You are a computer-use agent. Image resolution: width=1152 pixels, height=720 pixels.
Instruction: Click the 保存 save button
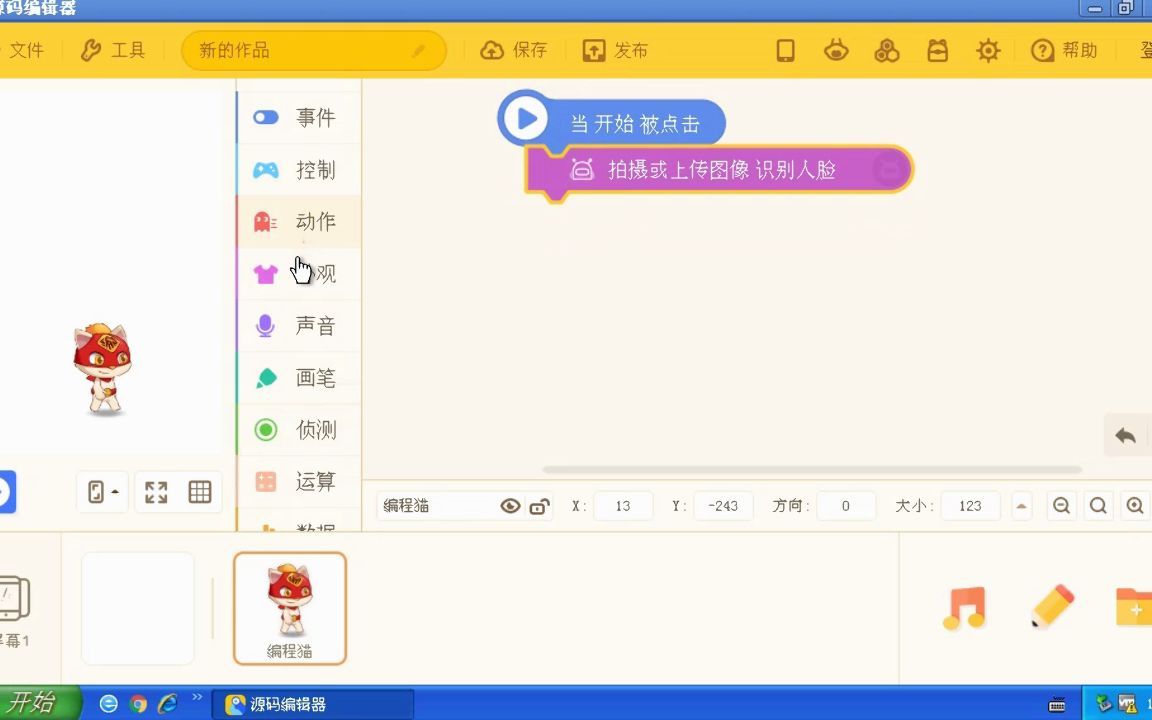[514, 49]
